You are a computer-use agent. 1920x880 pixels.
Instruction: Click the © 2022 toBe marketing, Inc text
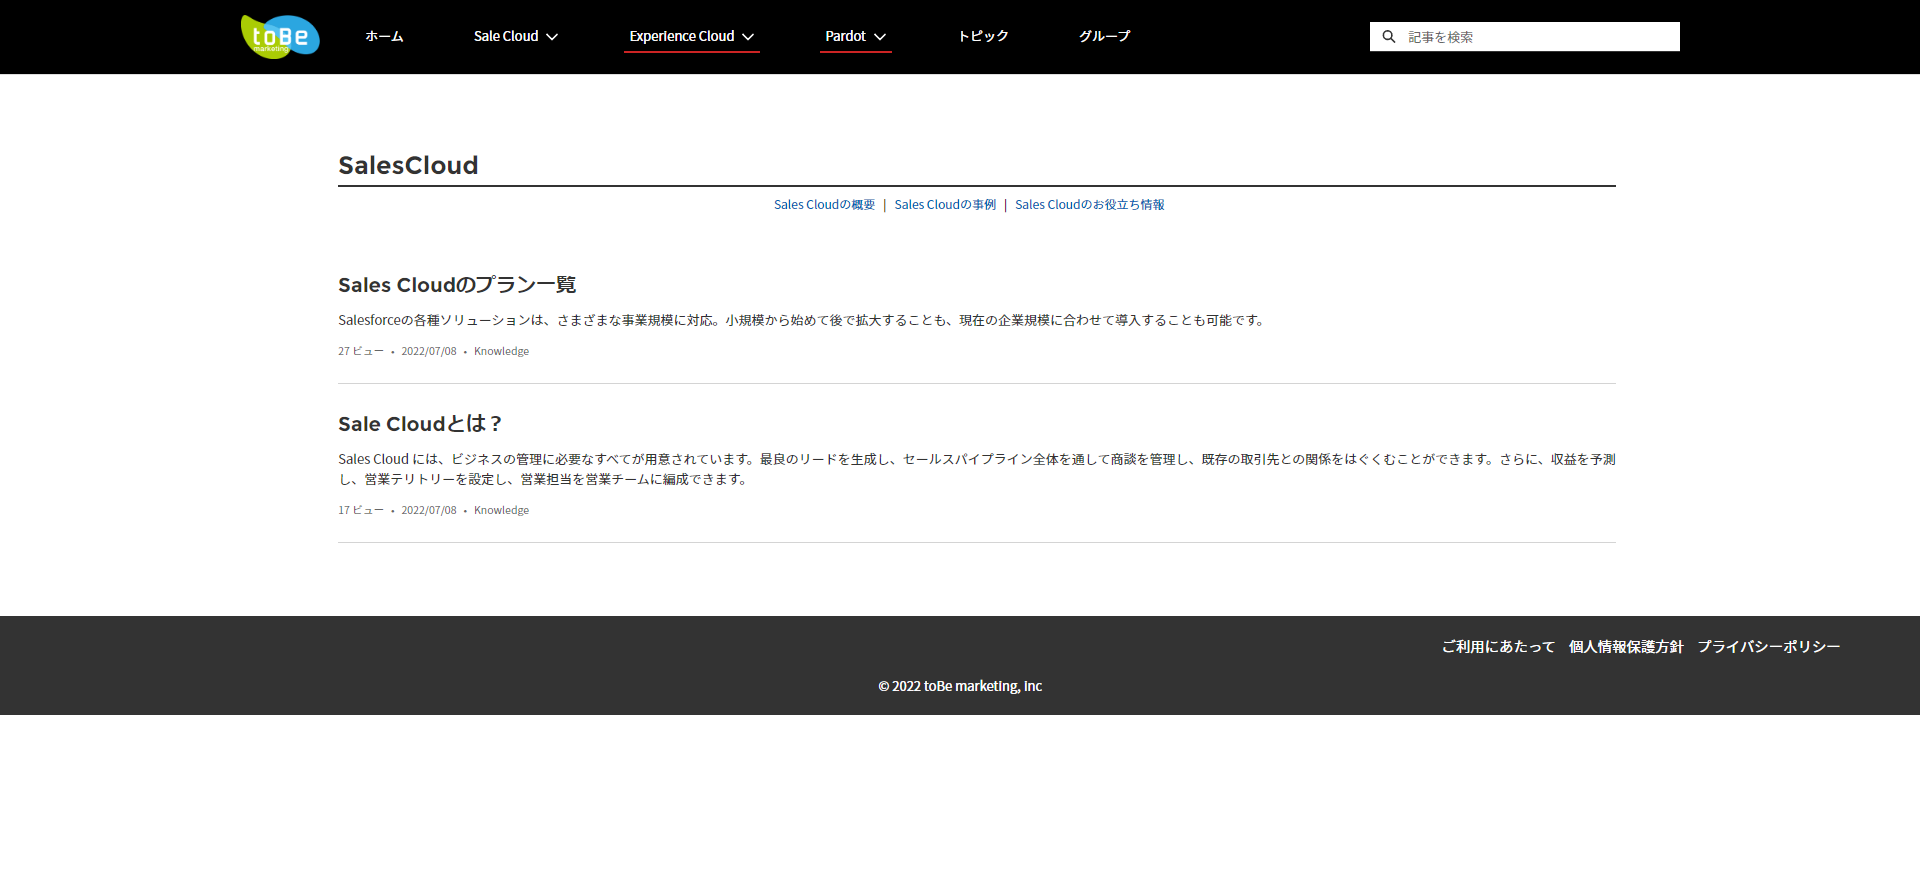[960, 686]
